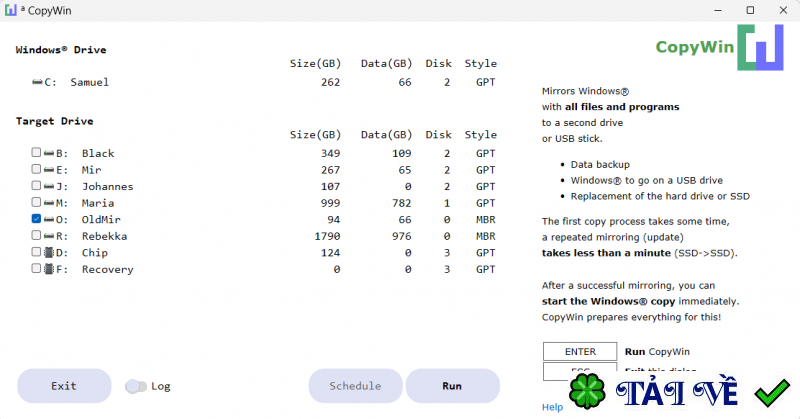Maximize the CopyWin window
The height and width of the screenshot is (419, 800).
750,10
